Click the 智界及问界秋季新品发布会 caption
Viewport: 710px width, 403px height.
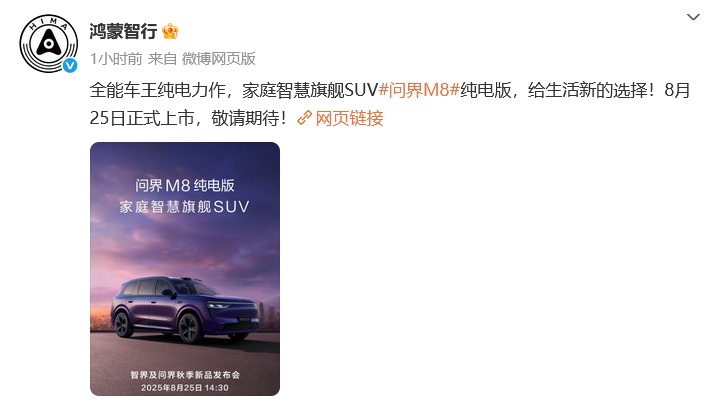click(x=185, y=375)
